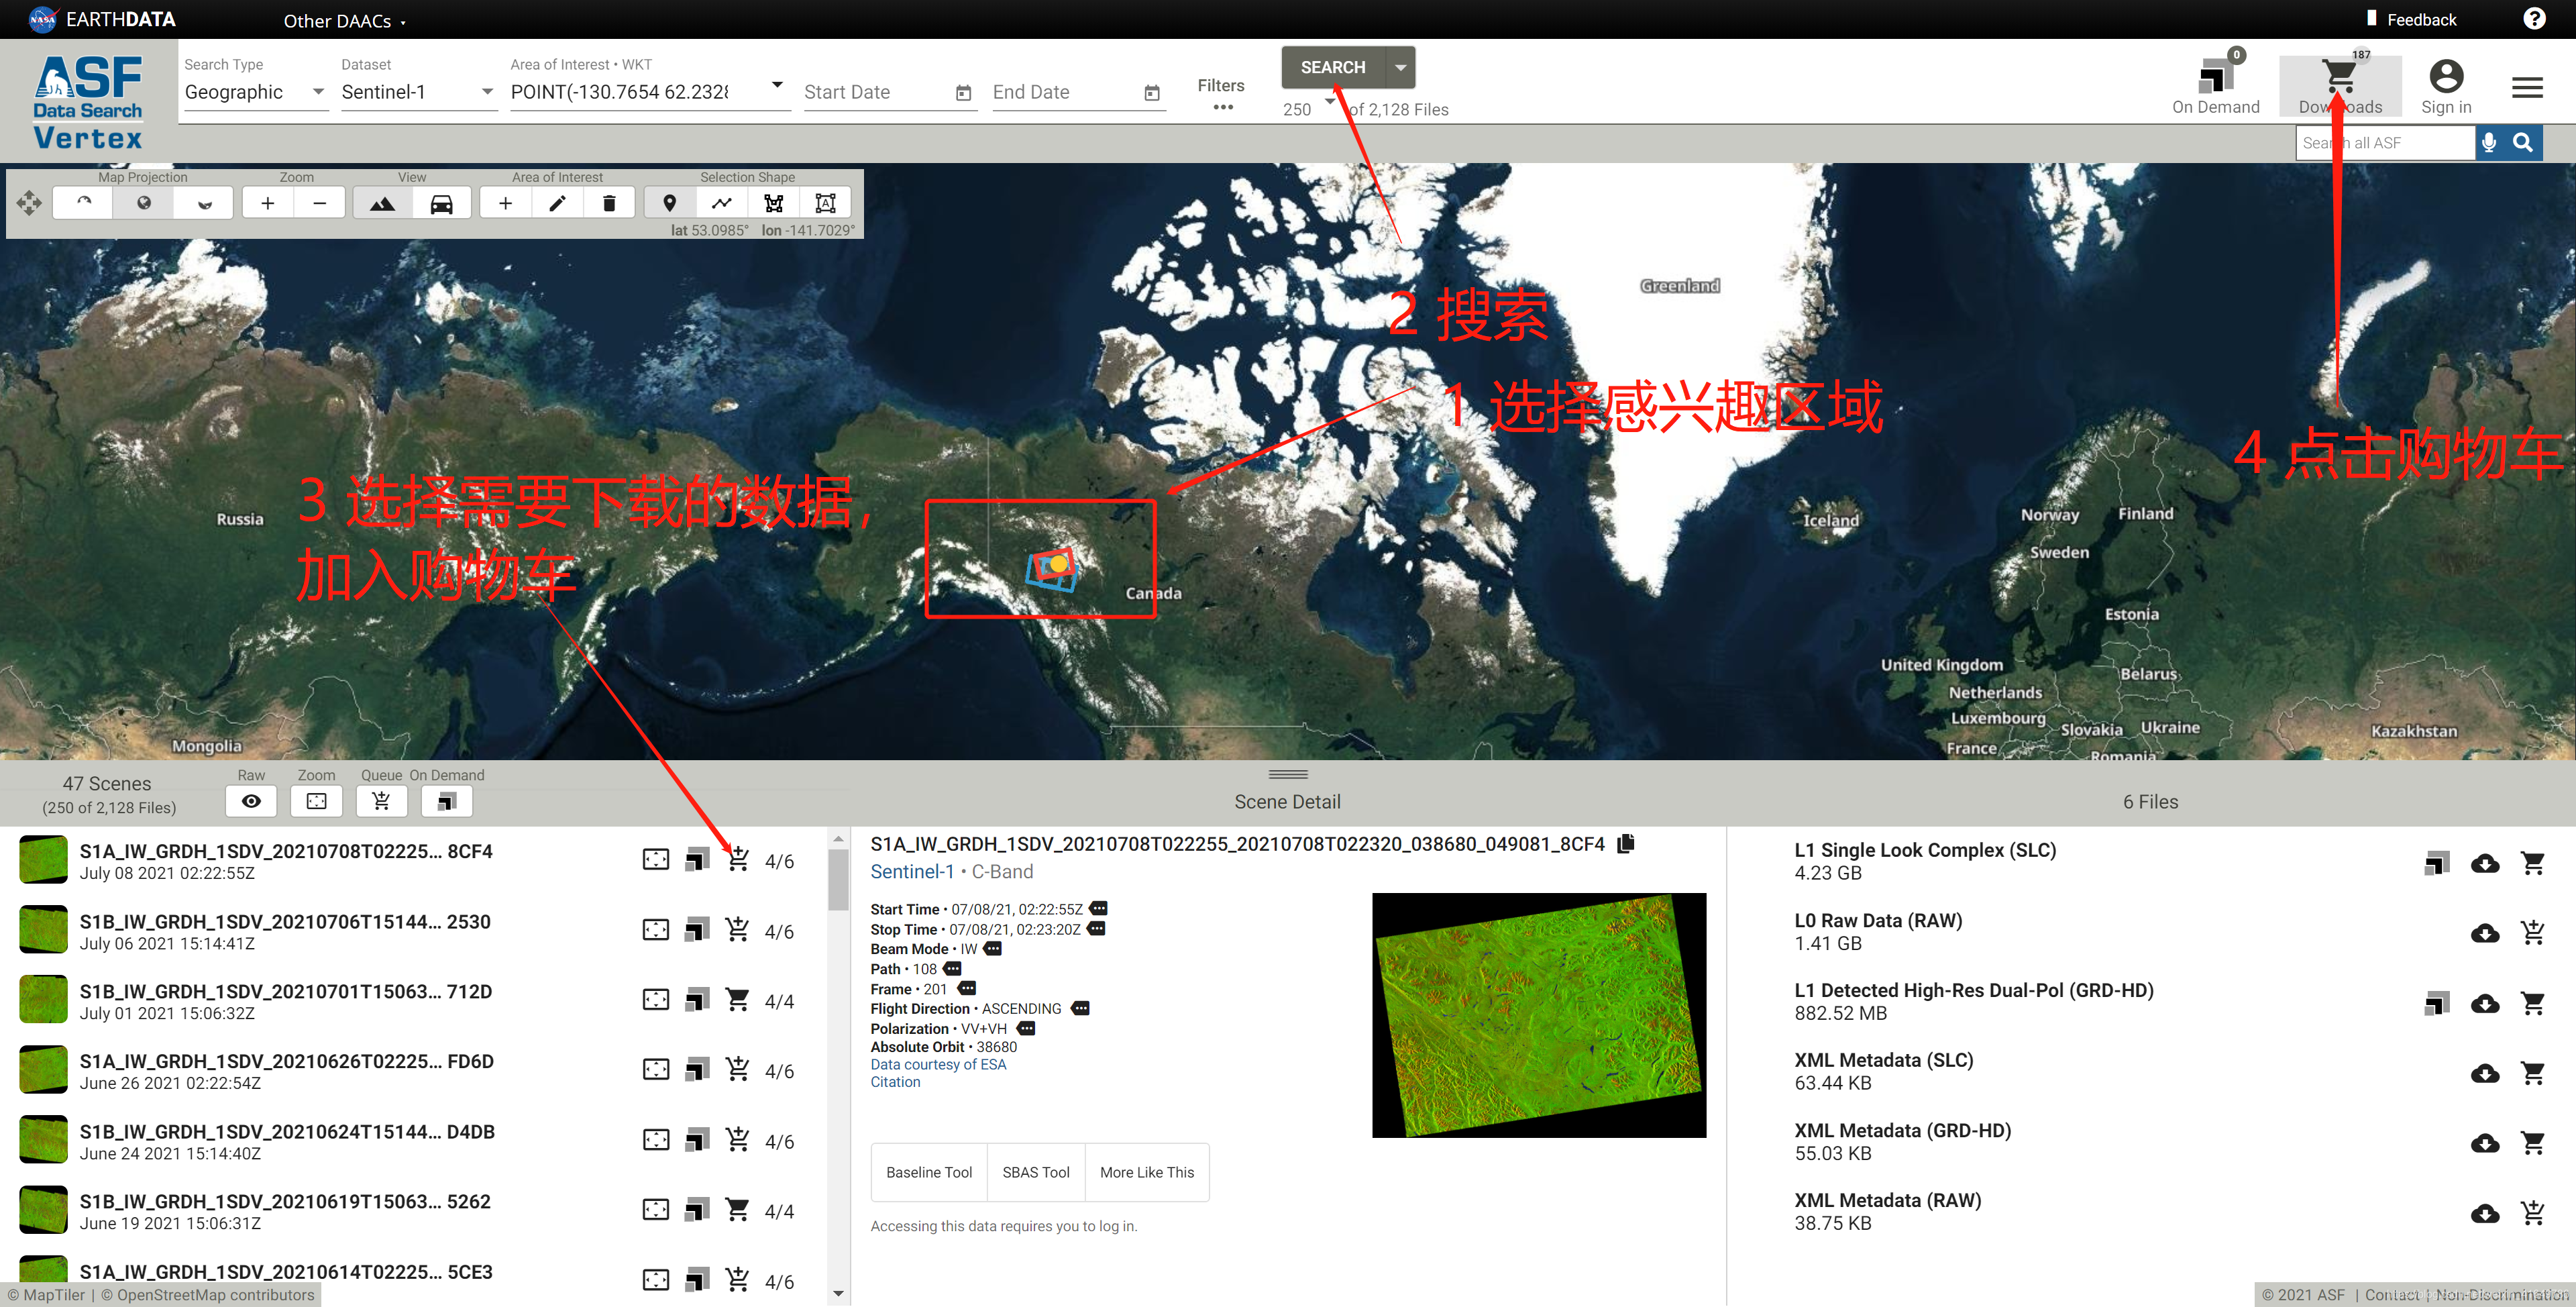Click the microphone voice search icon
Screen dimensions: 2576x1307
(x=2489, y=143)
